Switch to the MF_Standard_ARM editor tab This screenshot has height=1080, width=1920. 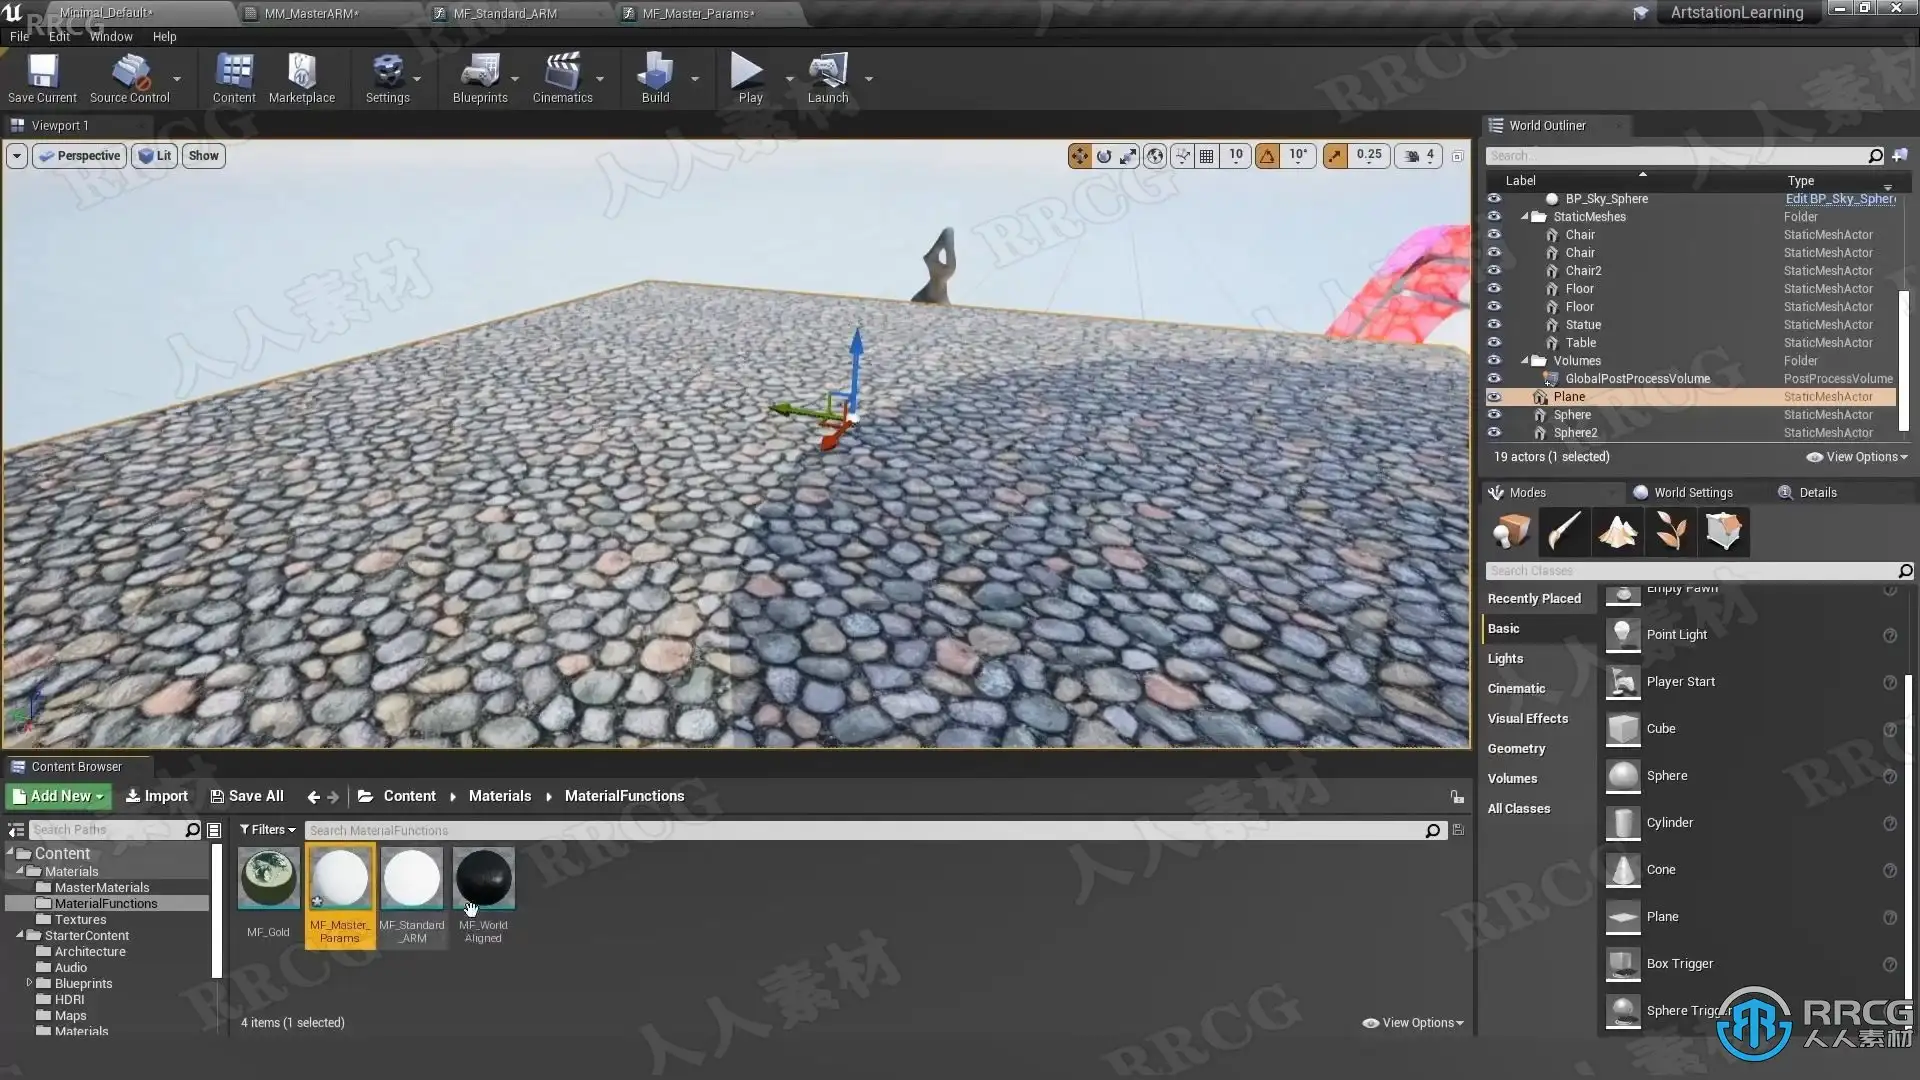tap(505, 13)
